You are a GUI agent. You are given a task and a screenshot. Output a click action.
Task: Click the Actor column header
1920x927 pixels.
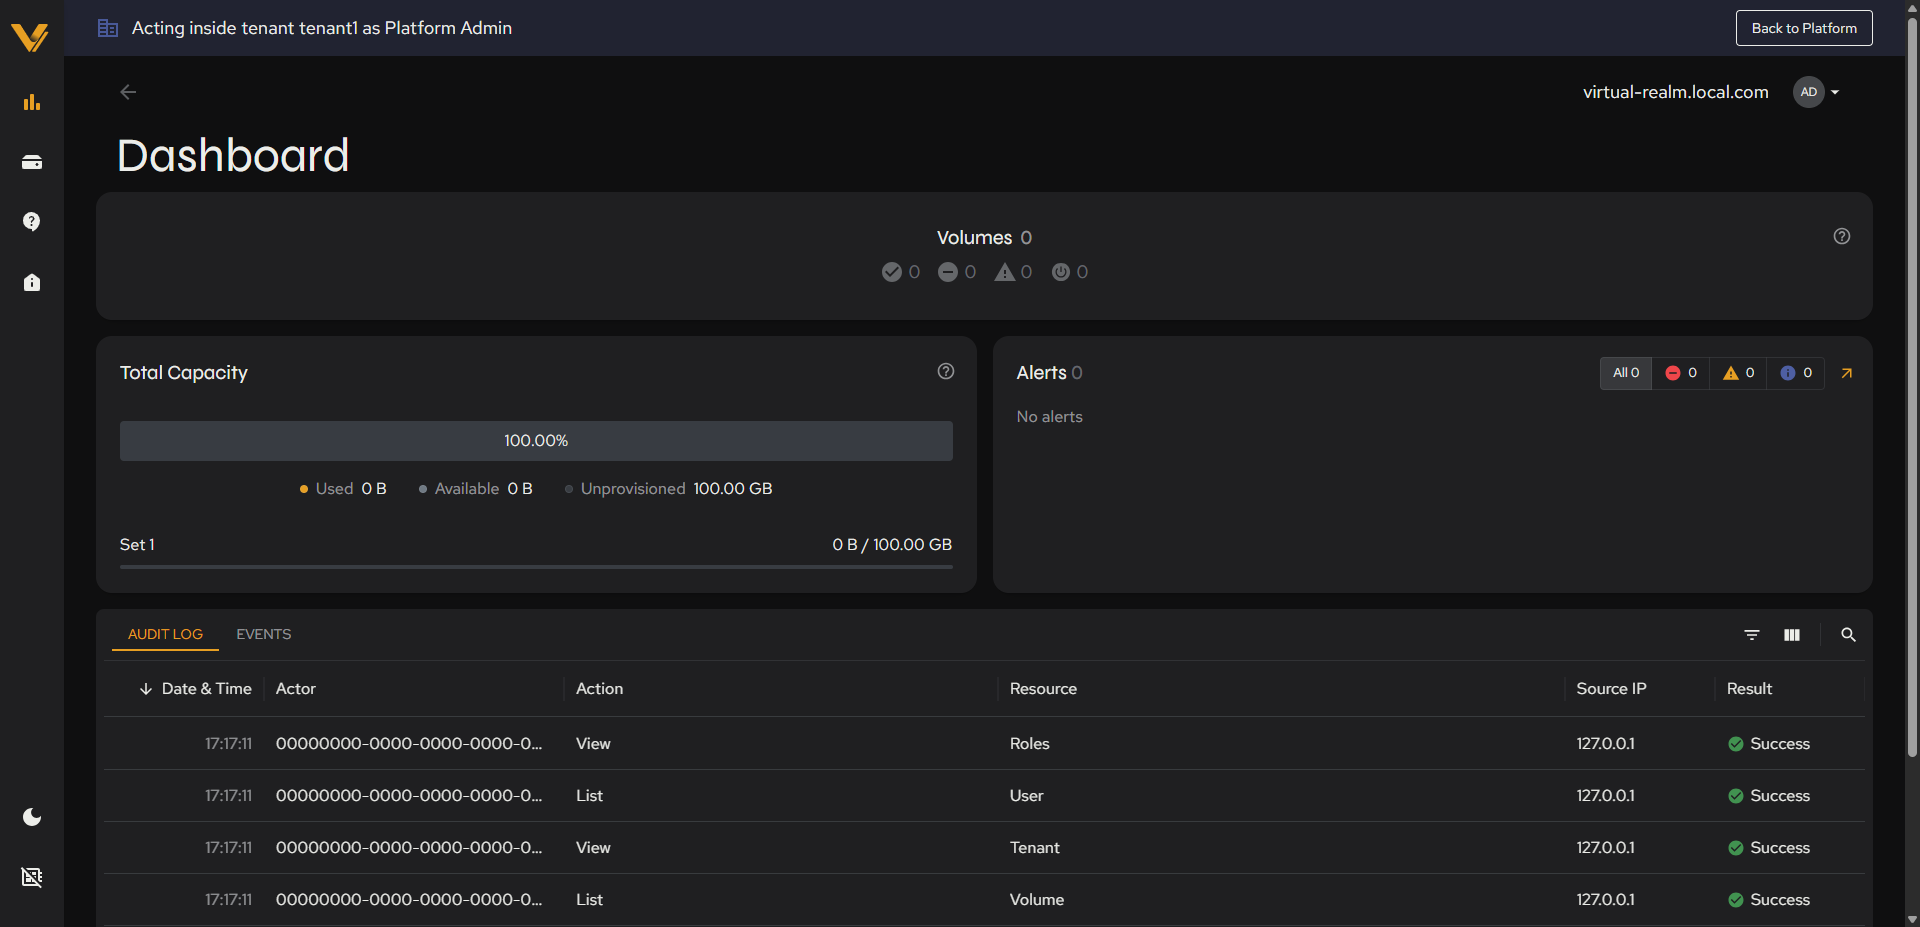point(296,689)
